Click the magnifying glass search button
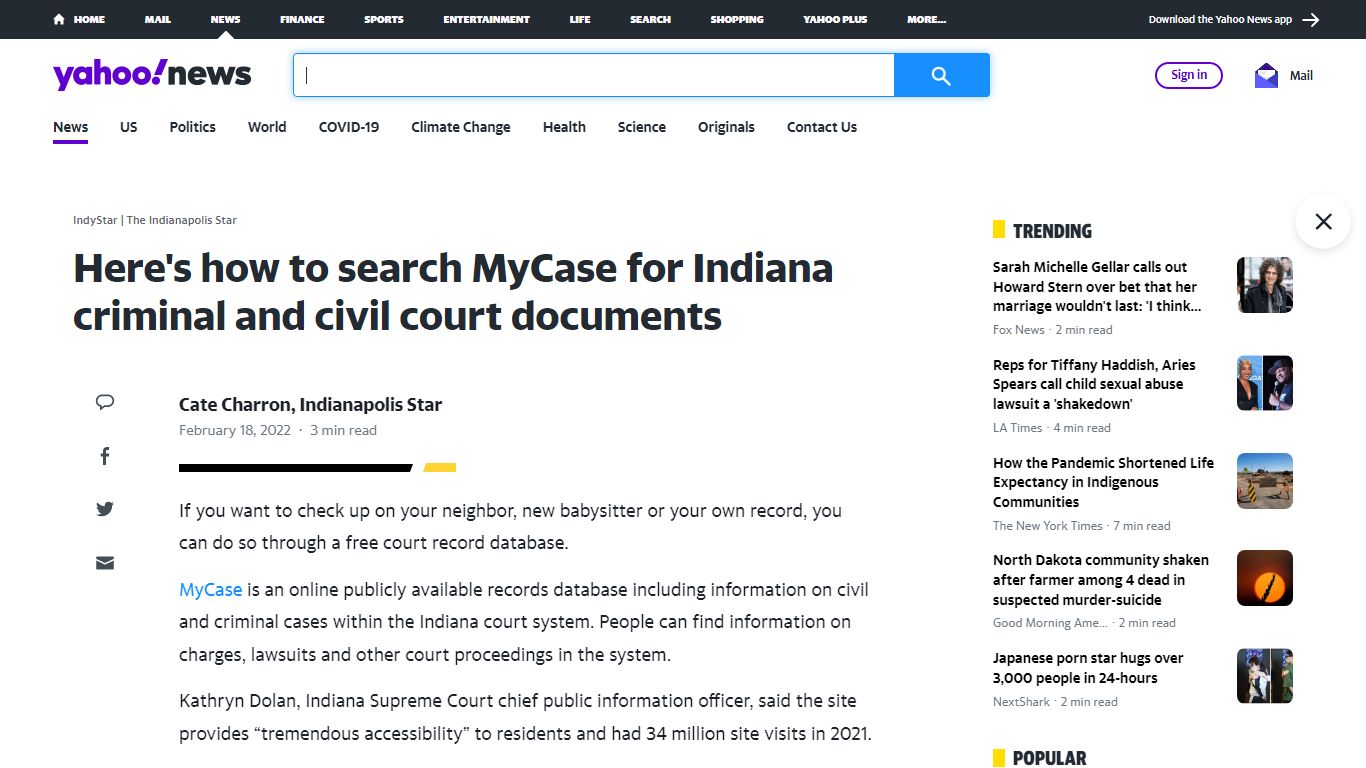The image size is (1366, 768). (x=941, y=75)
